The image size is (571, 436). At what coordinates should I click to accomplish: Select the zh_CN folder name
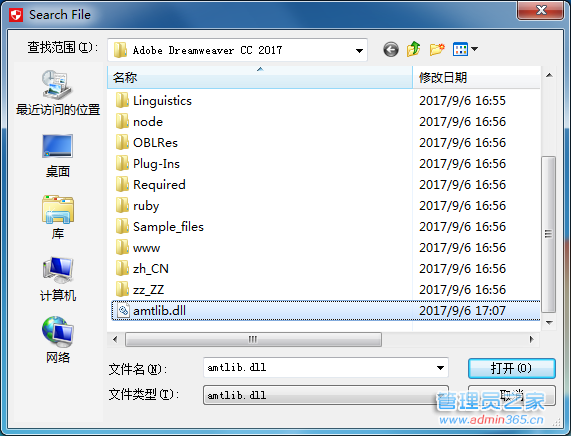(151, 269)
